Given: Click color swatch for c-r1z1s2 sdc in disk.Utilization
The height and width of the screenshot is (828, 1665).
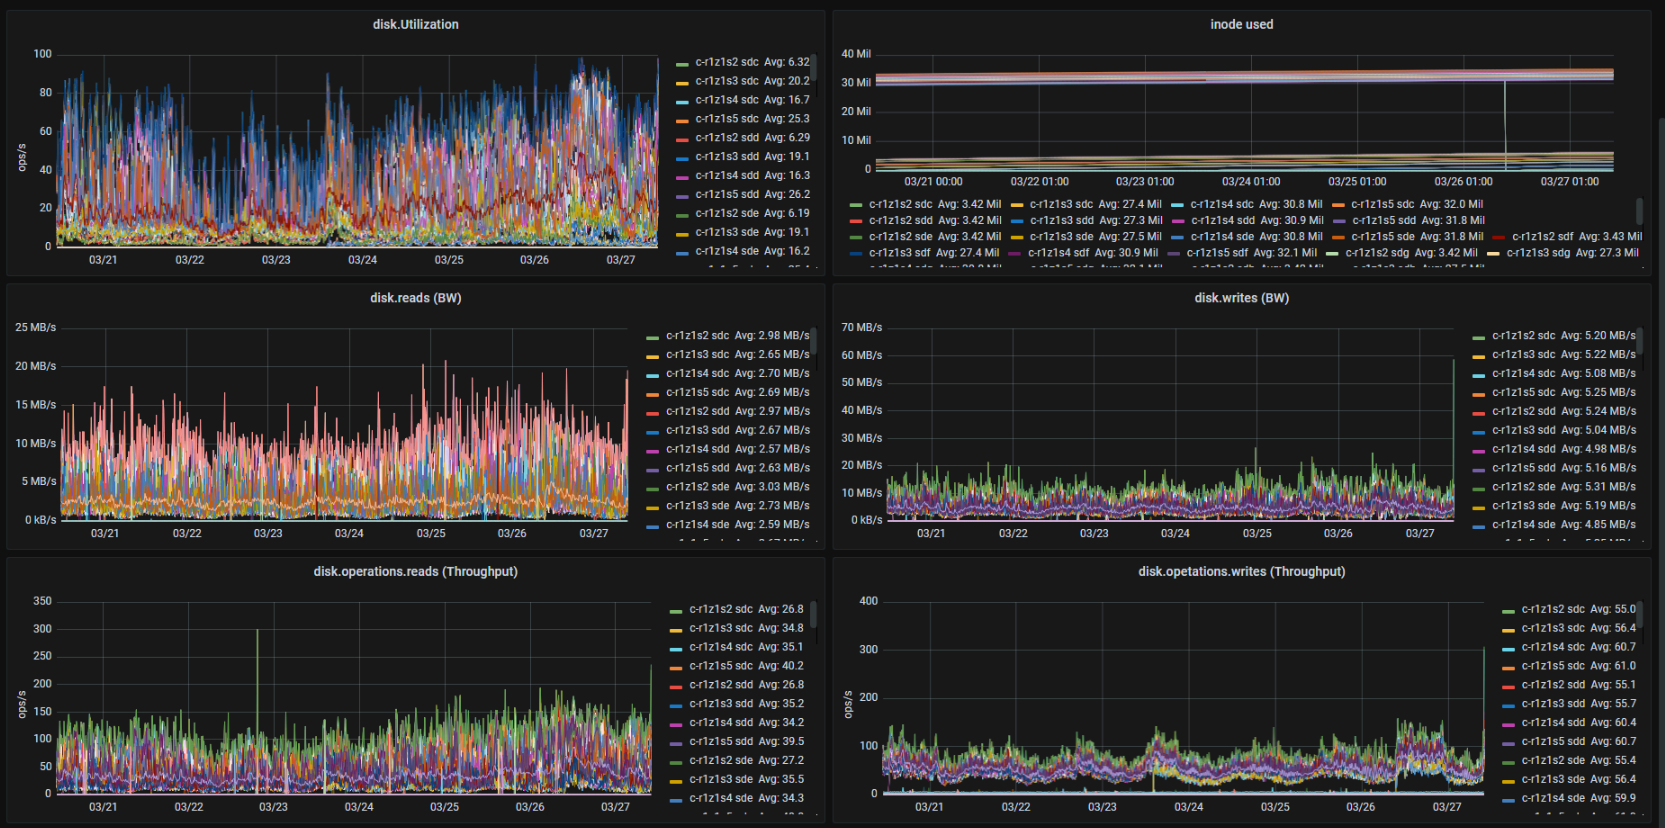Looking at the screenshot, I should 682,63.
